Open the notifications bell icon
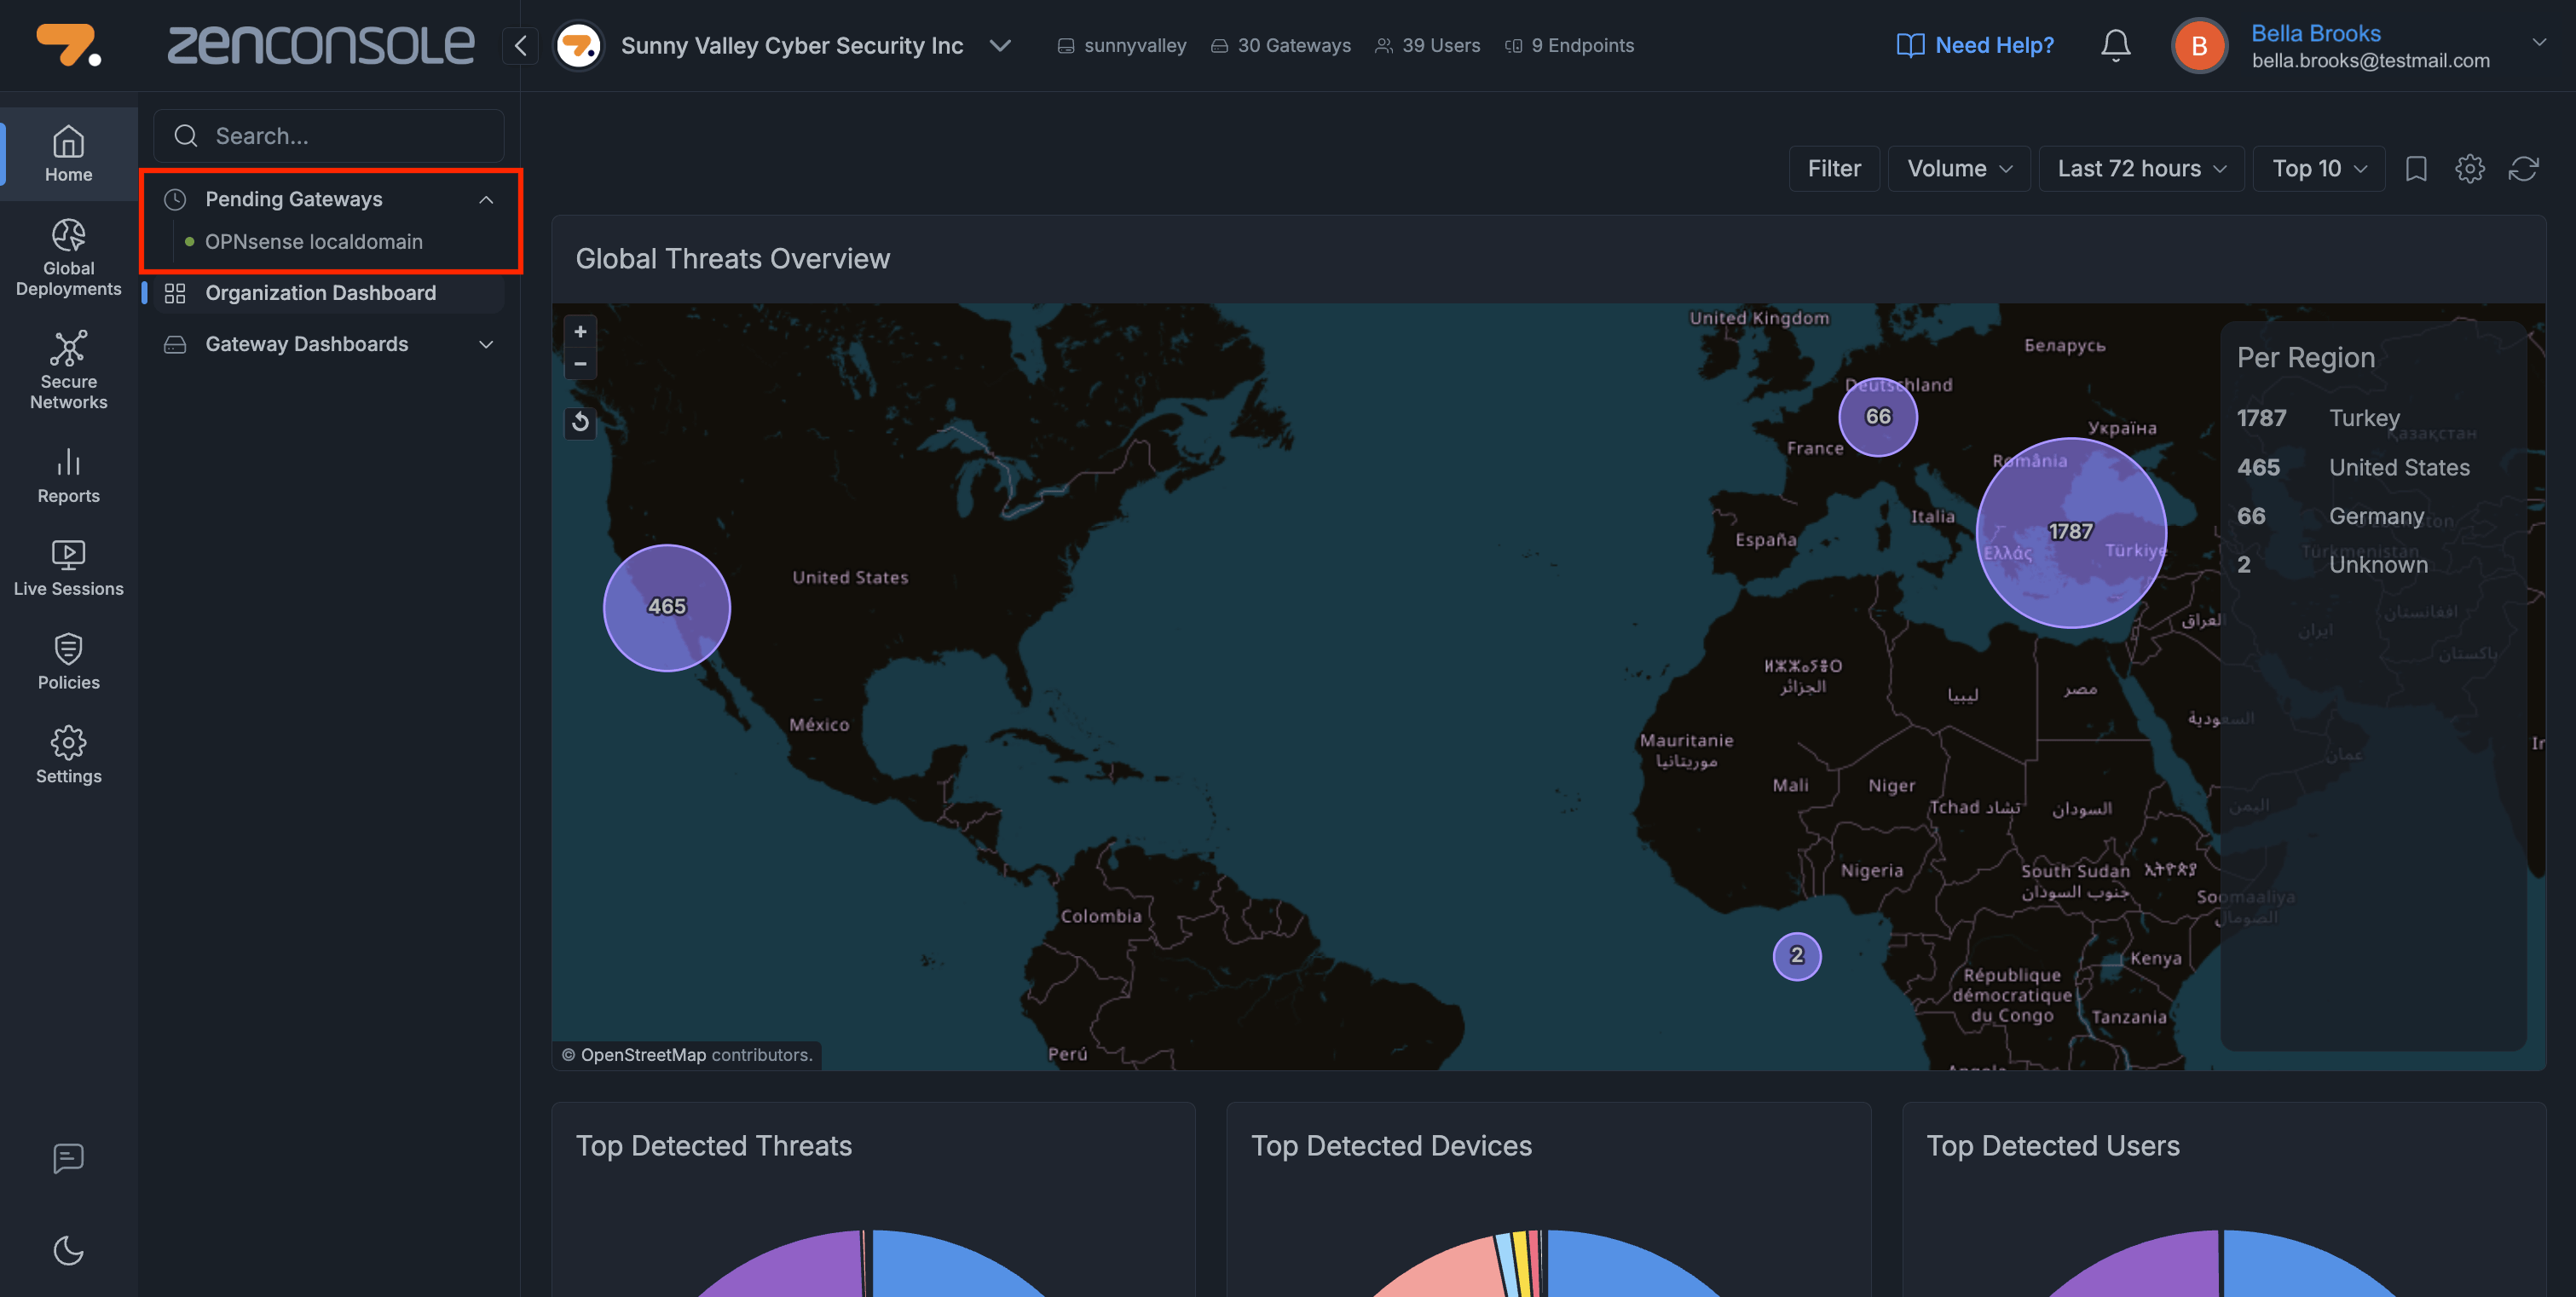This screenshot has height=1297, width=2576. click(x=2115, y=45)
